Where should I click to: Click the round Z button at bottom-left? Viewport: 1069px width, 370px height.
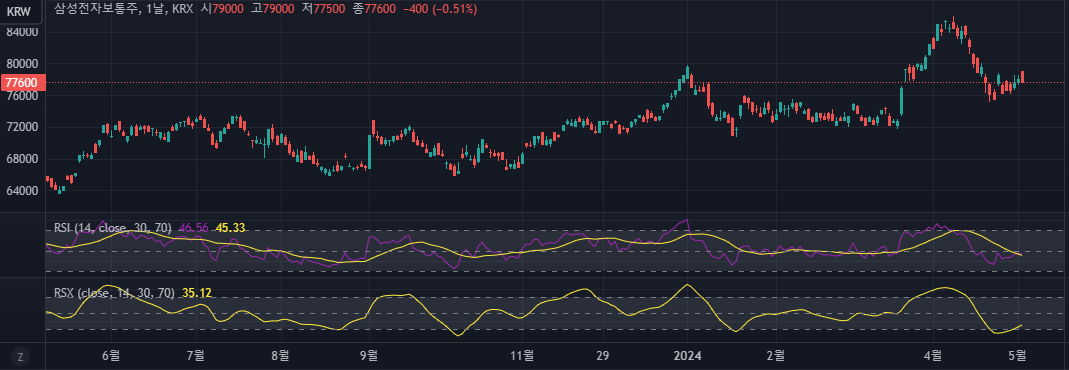click(x=20, y=356)
